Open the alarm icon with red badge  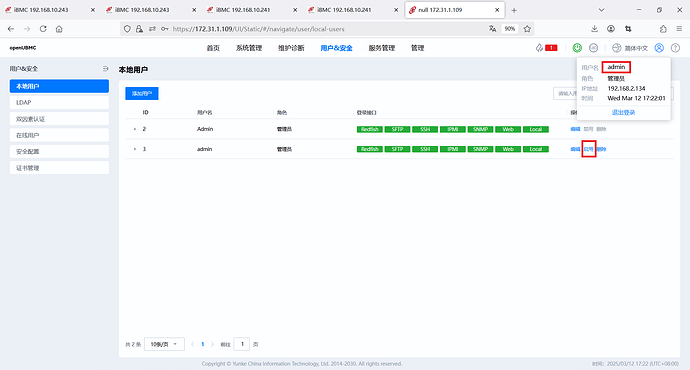pyautogui.click(x=546, y=48)
